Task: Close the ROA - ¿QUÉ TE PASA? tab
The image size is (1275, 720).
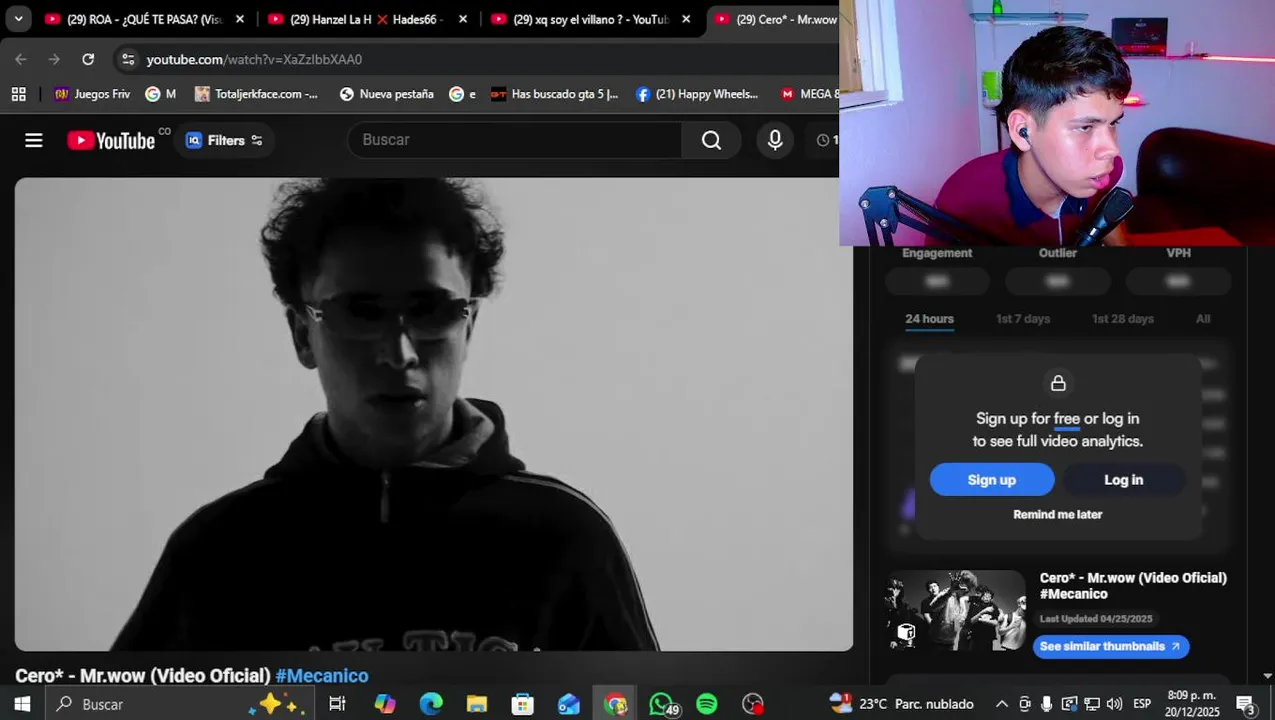Action: pos(240,19)
